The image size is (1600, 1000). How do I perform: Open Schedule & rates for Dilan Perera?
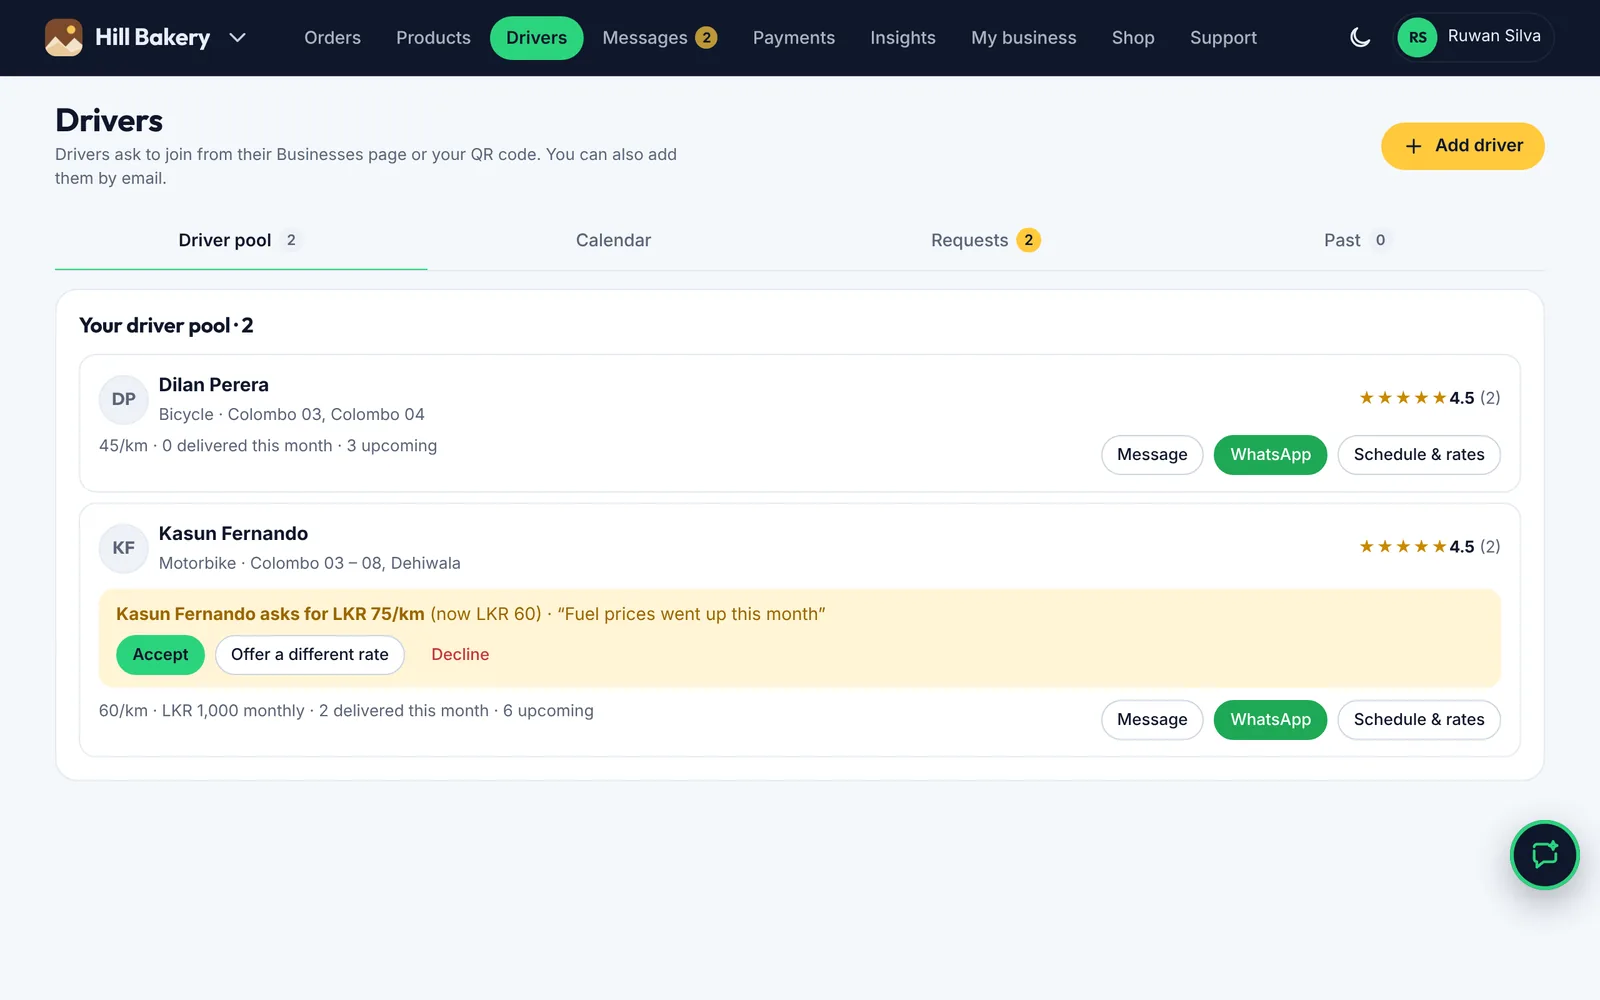1419,455
